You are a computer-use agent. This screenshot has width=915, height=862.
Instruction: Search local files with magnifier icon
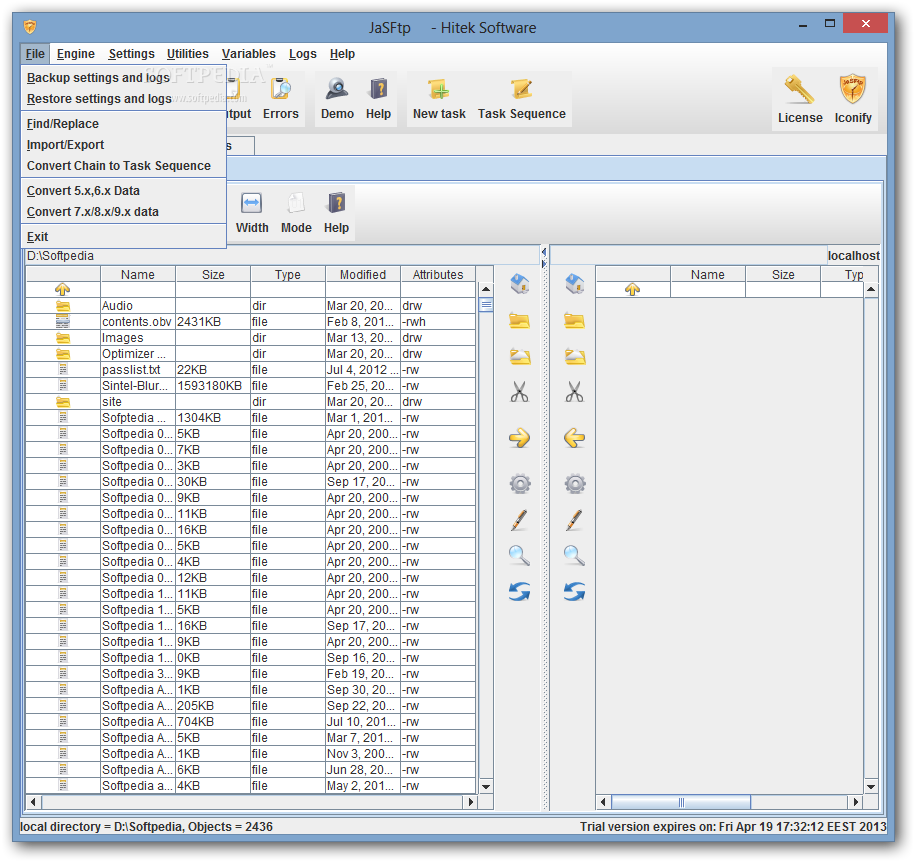519,556
